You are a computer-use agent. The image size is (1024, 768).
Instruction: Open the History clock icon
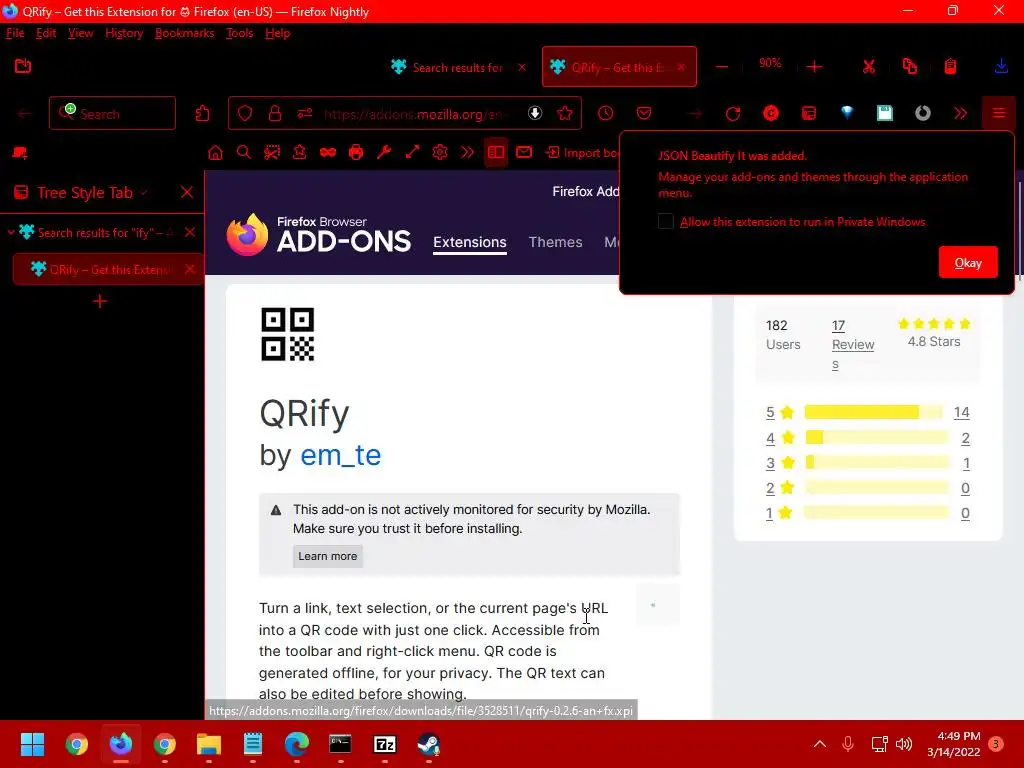coord(606,114)
